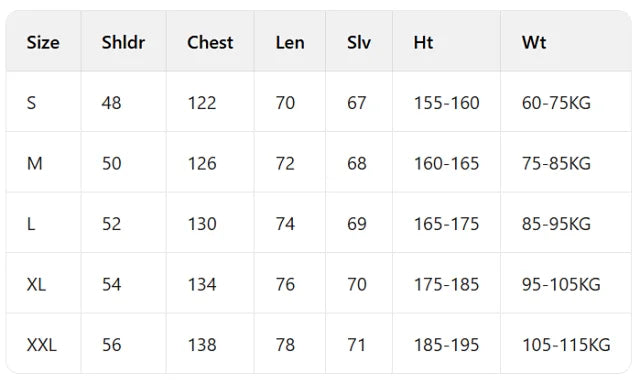This screenshot has height=385, width=640.
Task: Click the Wt column header
Action: click(534, 42)
